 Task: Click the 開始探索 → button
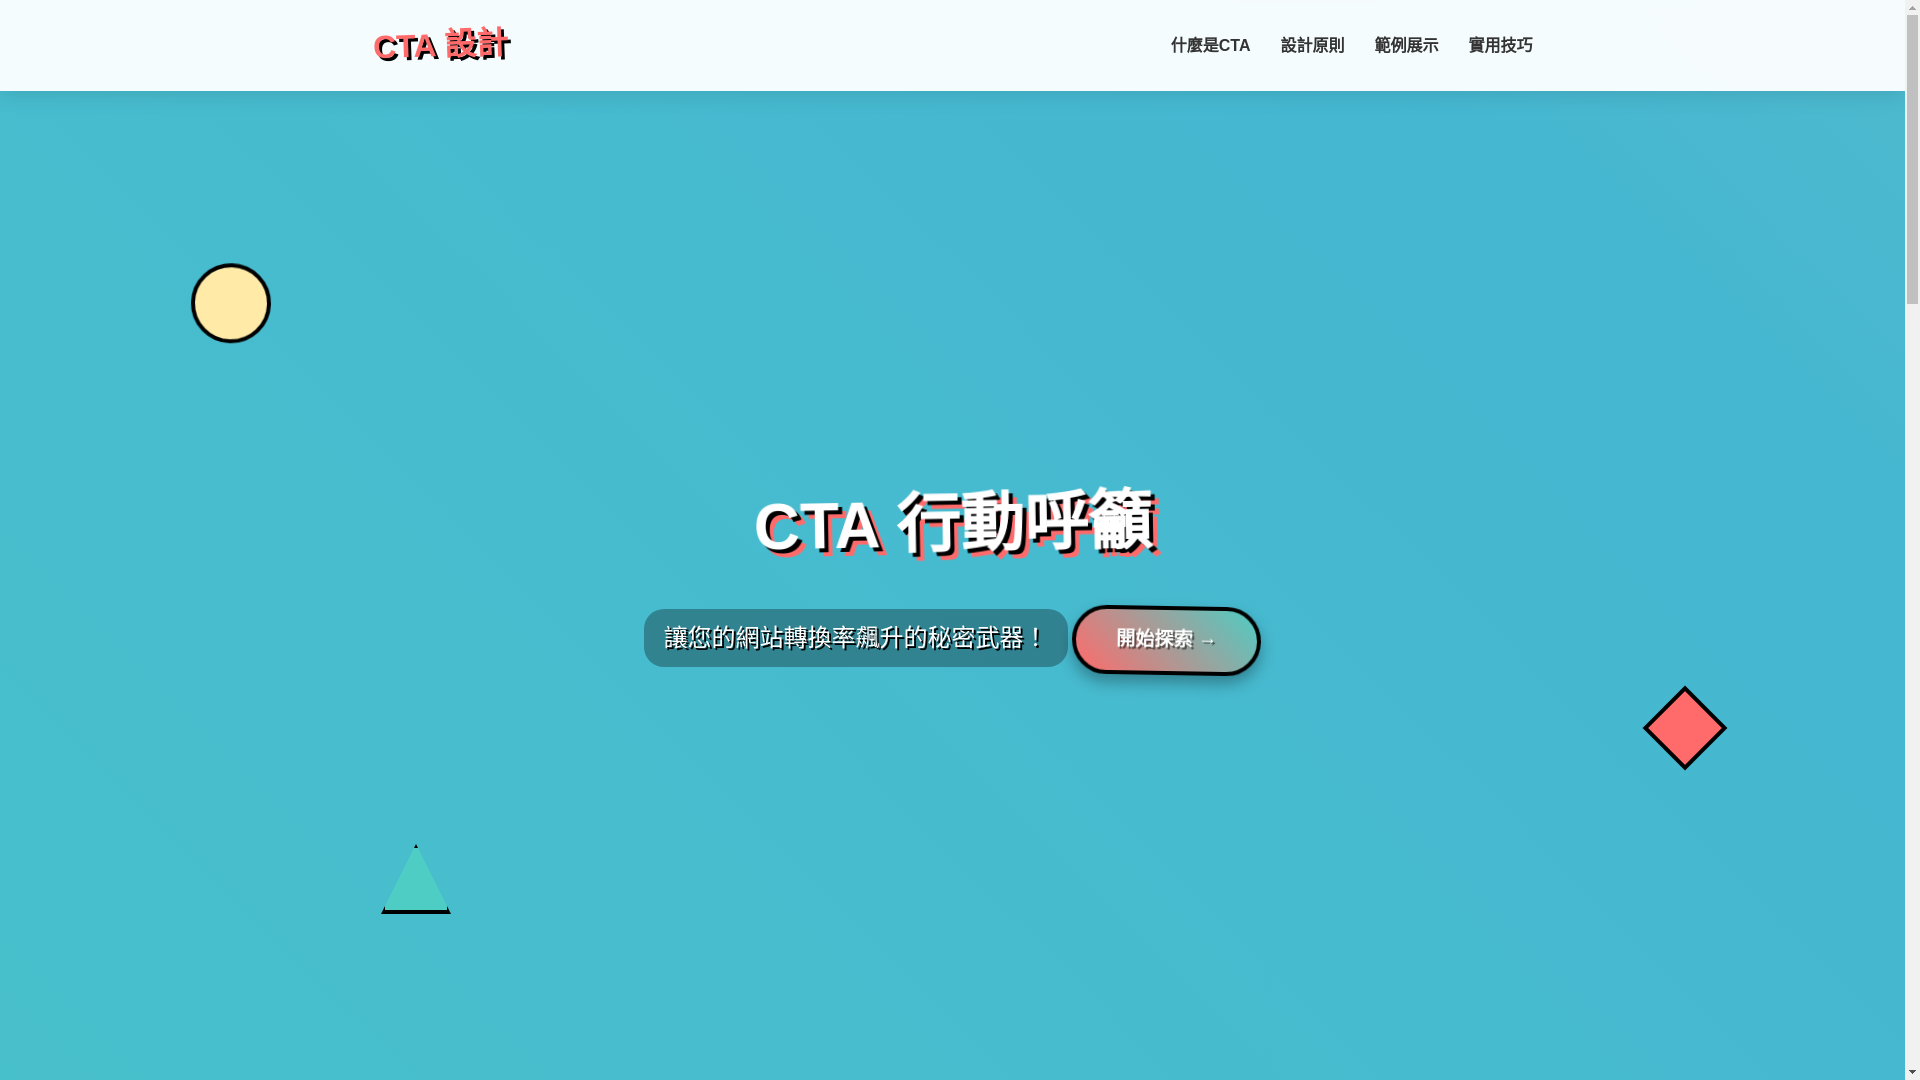point(1166,640)
